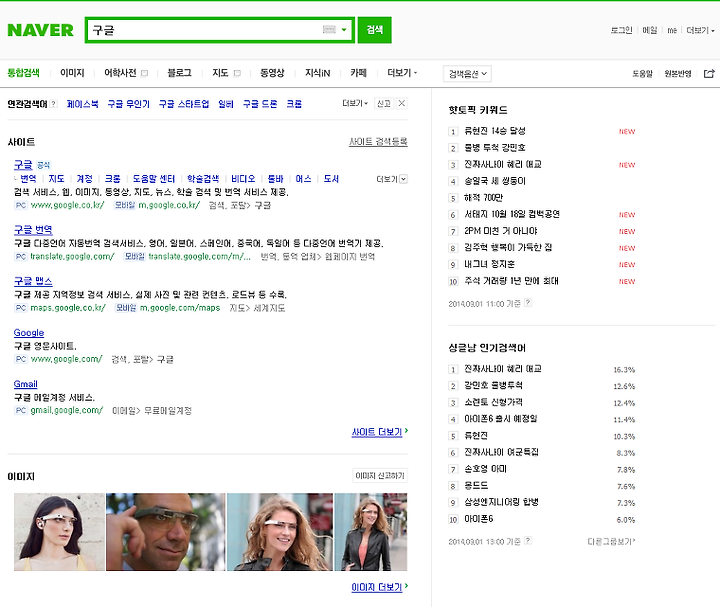This screenshot has width=720, height=607.
Task: Open the 메일 mail link in header
Action: coord(650,30)
